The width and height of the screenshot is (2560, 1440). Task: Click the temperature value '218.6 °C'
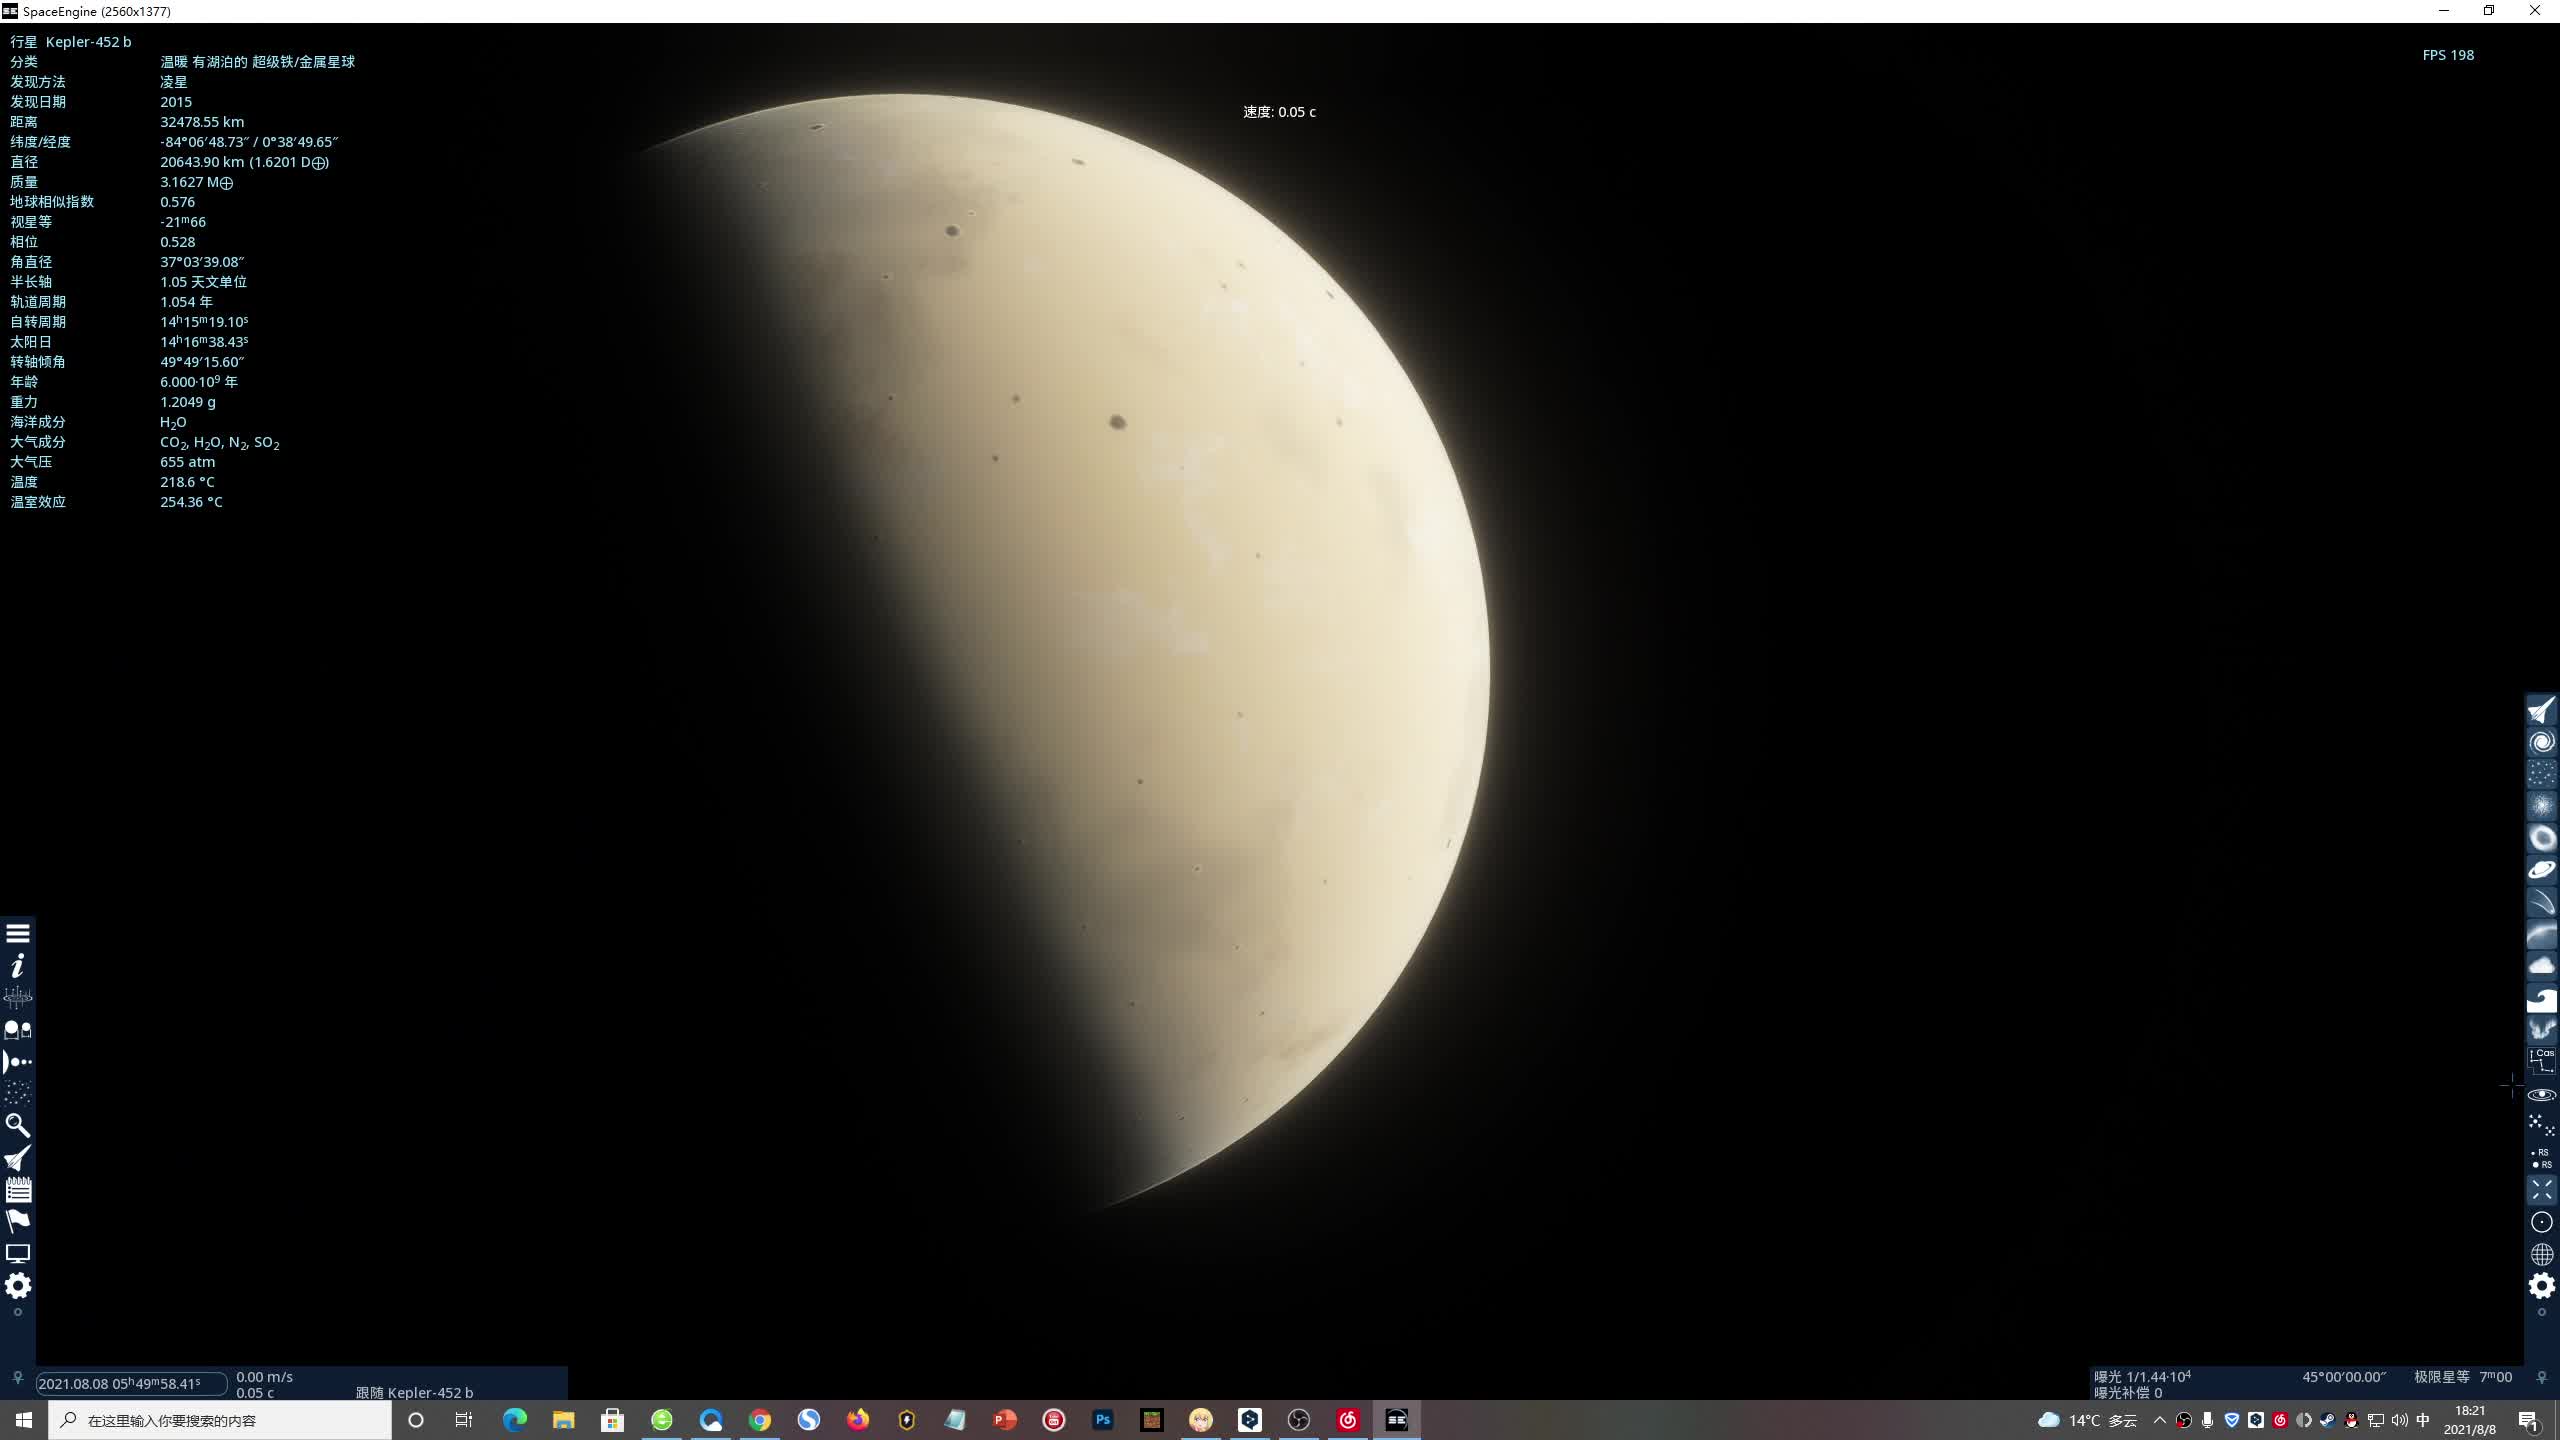tap(187, 482)
